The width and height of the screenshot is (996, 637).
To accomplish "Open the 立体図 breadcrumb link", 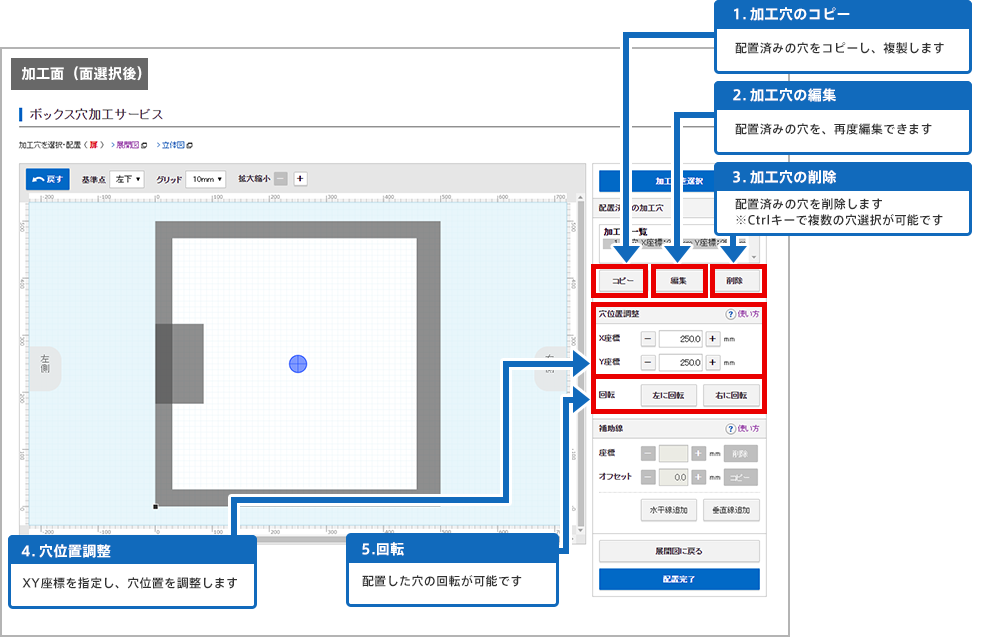I will (x=177, y=145).
